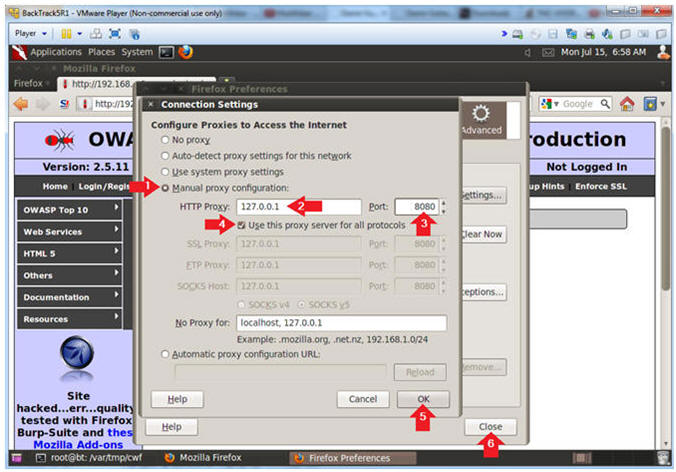Viewport: 676px width, 472px height.
Task: Expand the Web Services menu
Action: (x=70, y=231)
